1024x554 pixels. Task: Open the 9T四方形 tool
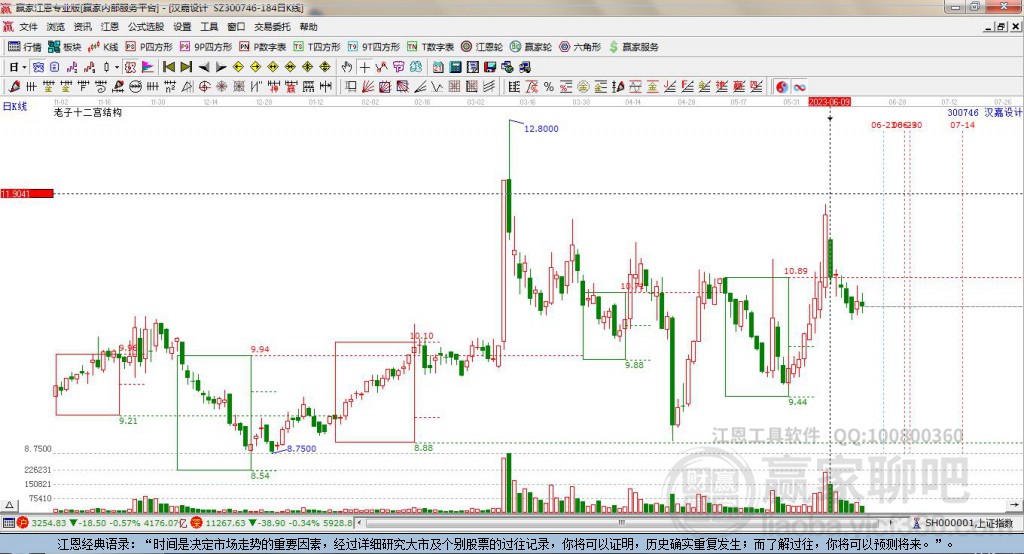[x=374, y=47]
